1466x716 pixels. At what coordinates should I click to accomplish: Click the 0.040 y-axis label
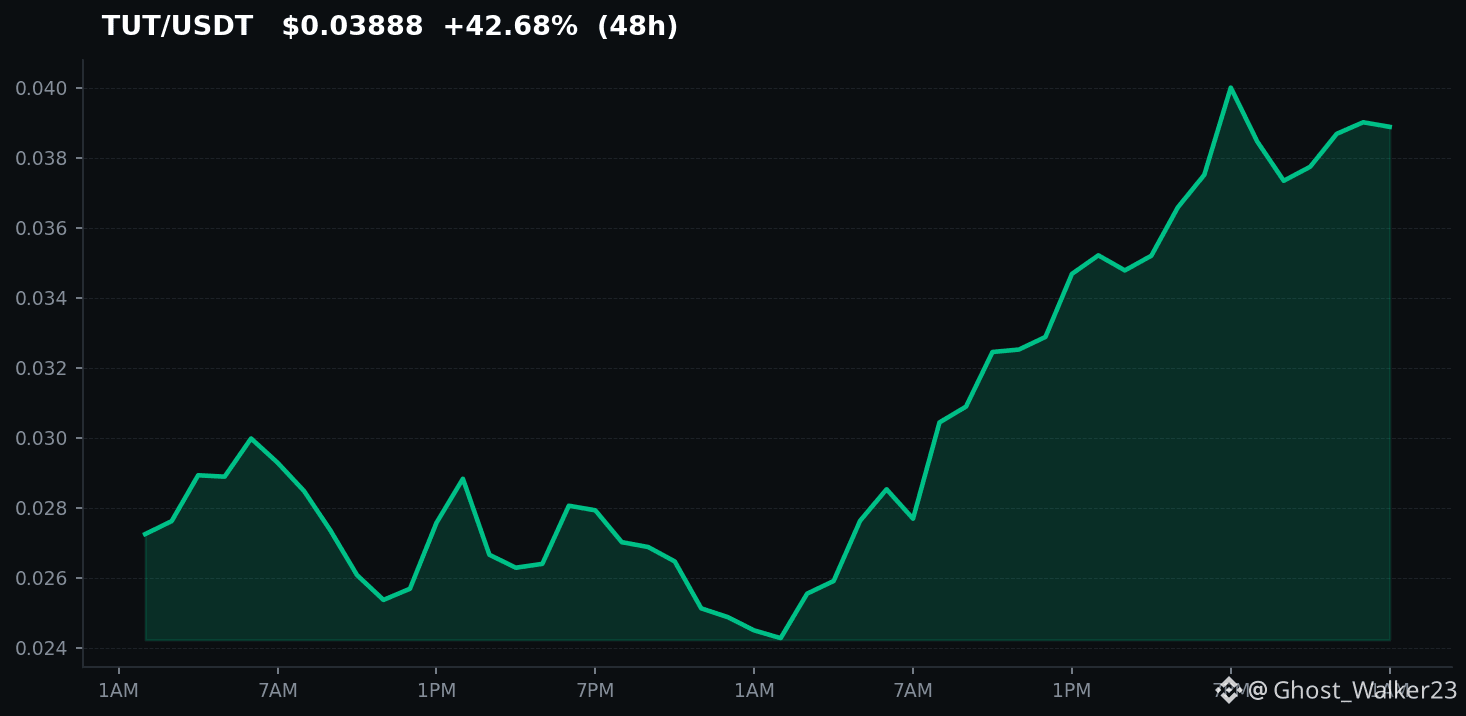point(41,89)
